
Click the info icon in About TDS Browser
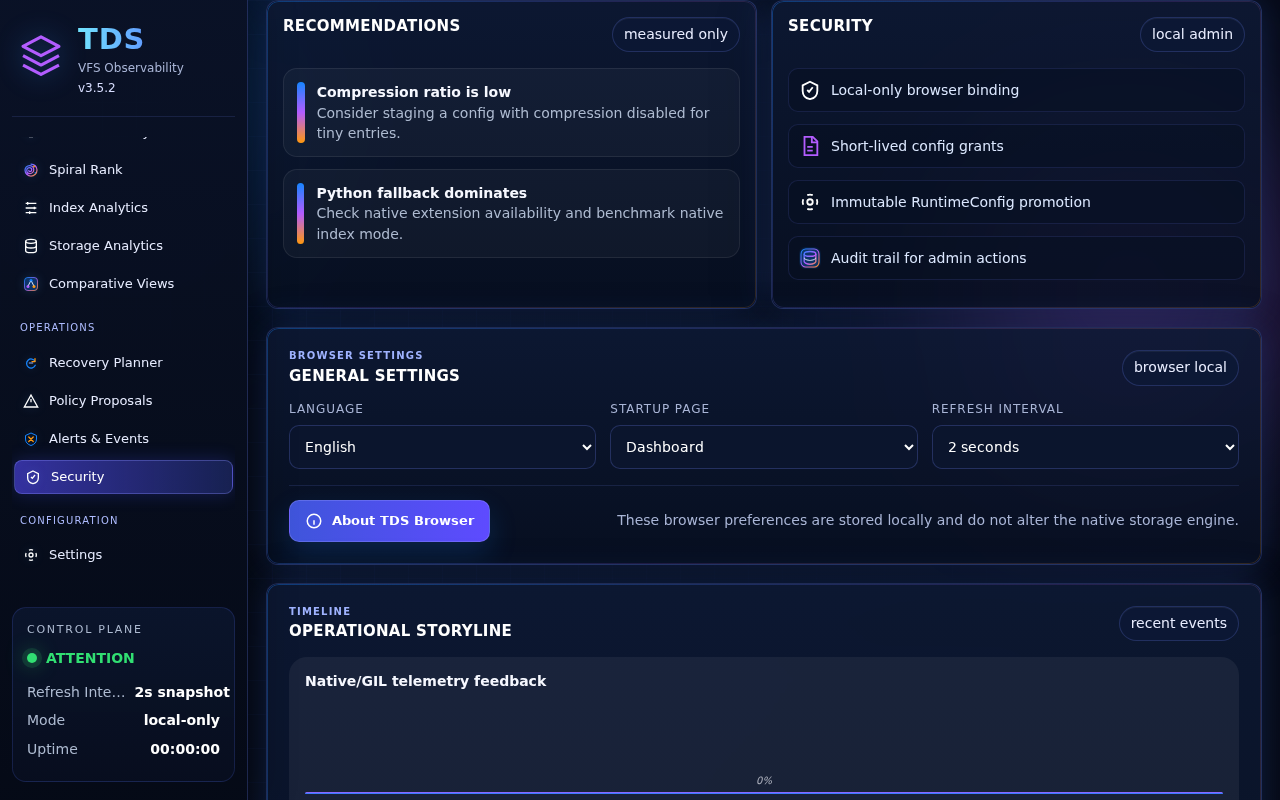(x=314, y=521)
